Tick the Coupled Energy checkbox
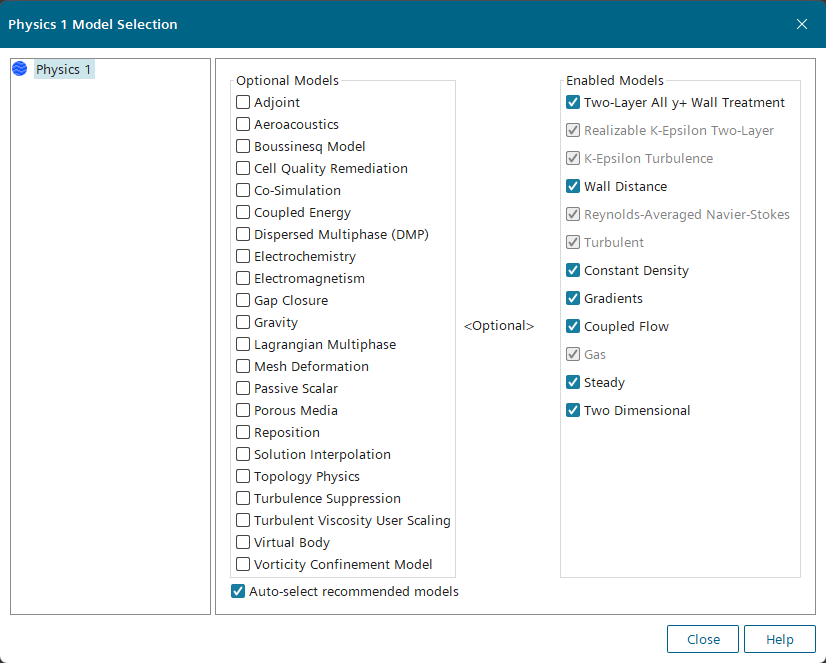 (243, 212)
